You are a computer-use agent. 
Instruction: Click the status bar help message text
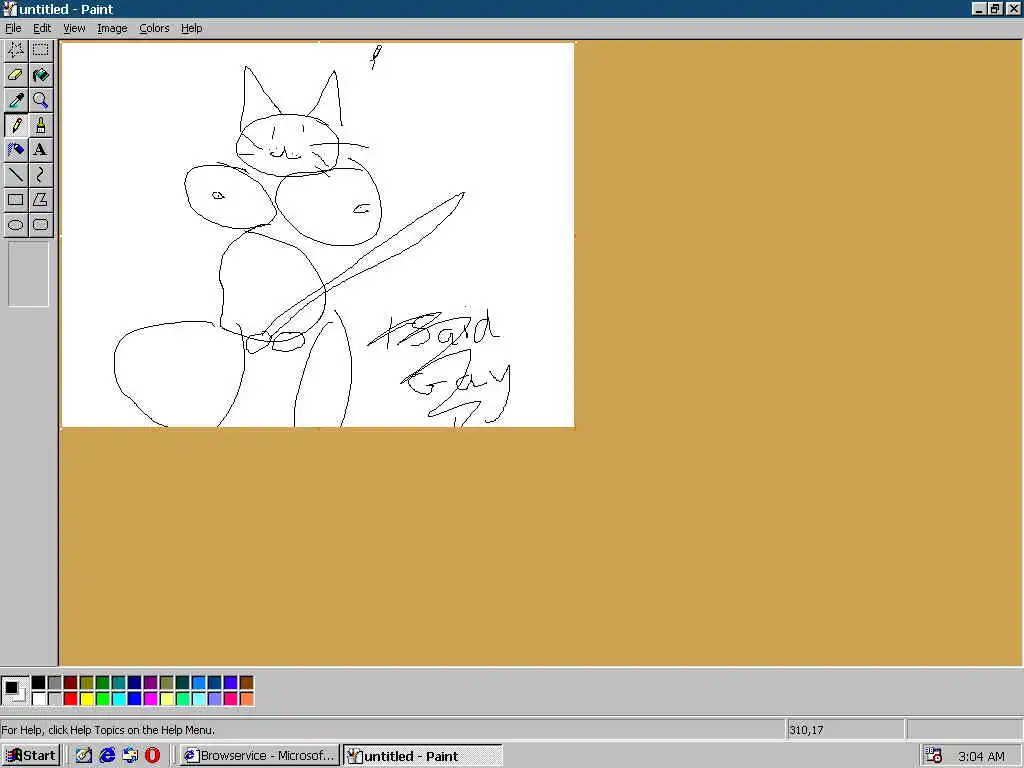[x=108, y=729]
